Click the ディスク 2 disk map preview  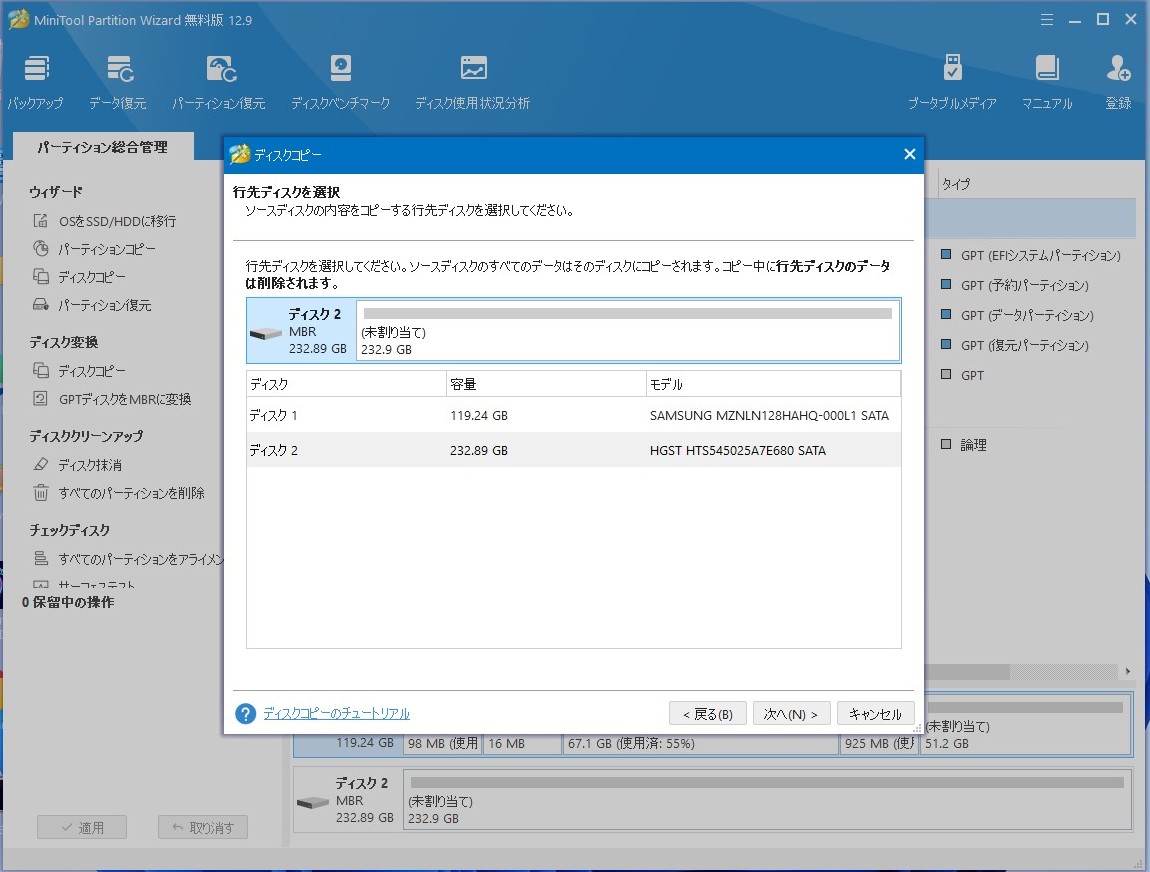[x=573, y=331]
